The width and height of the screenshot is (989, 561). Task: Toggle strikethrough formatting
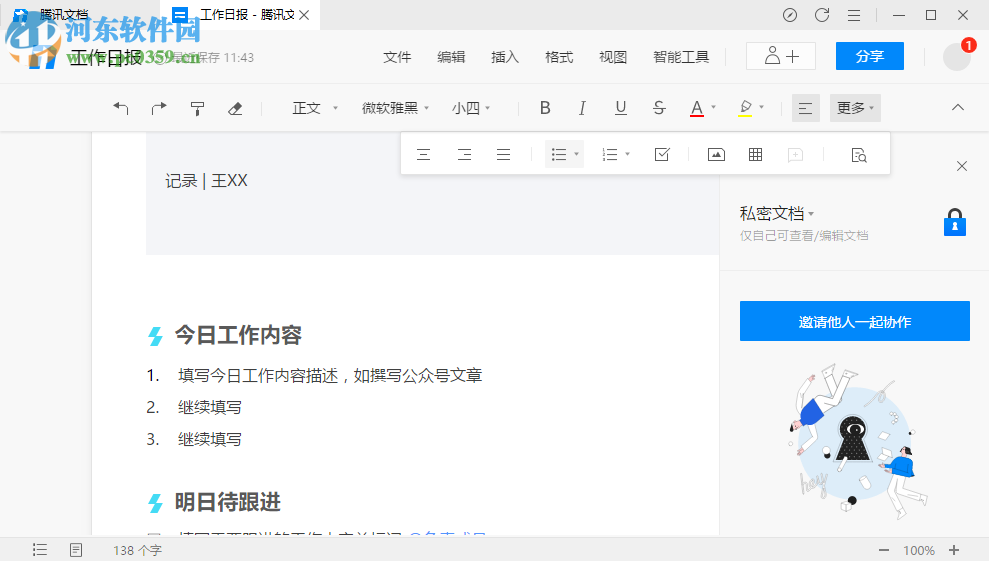(659, 109)
